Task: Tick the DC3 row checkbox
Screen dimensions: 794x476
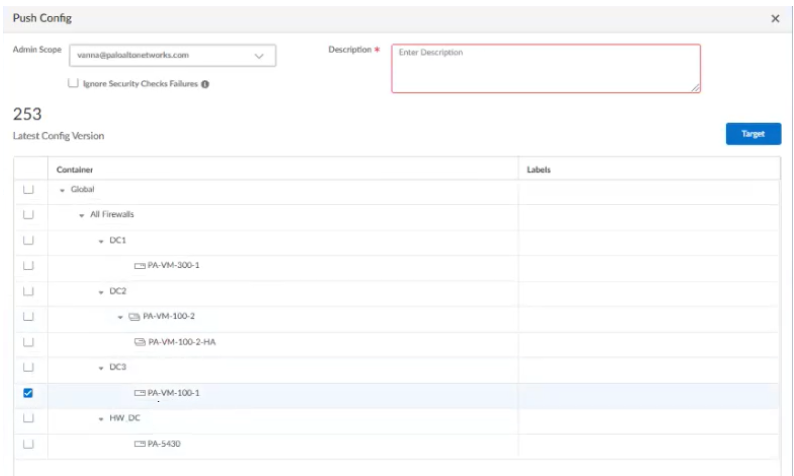Action: (x=28, y=367)
